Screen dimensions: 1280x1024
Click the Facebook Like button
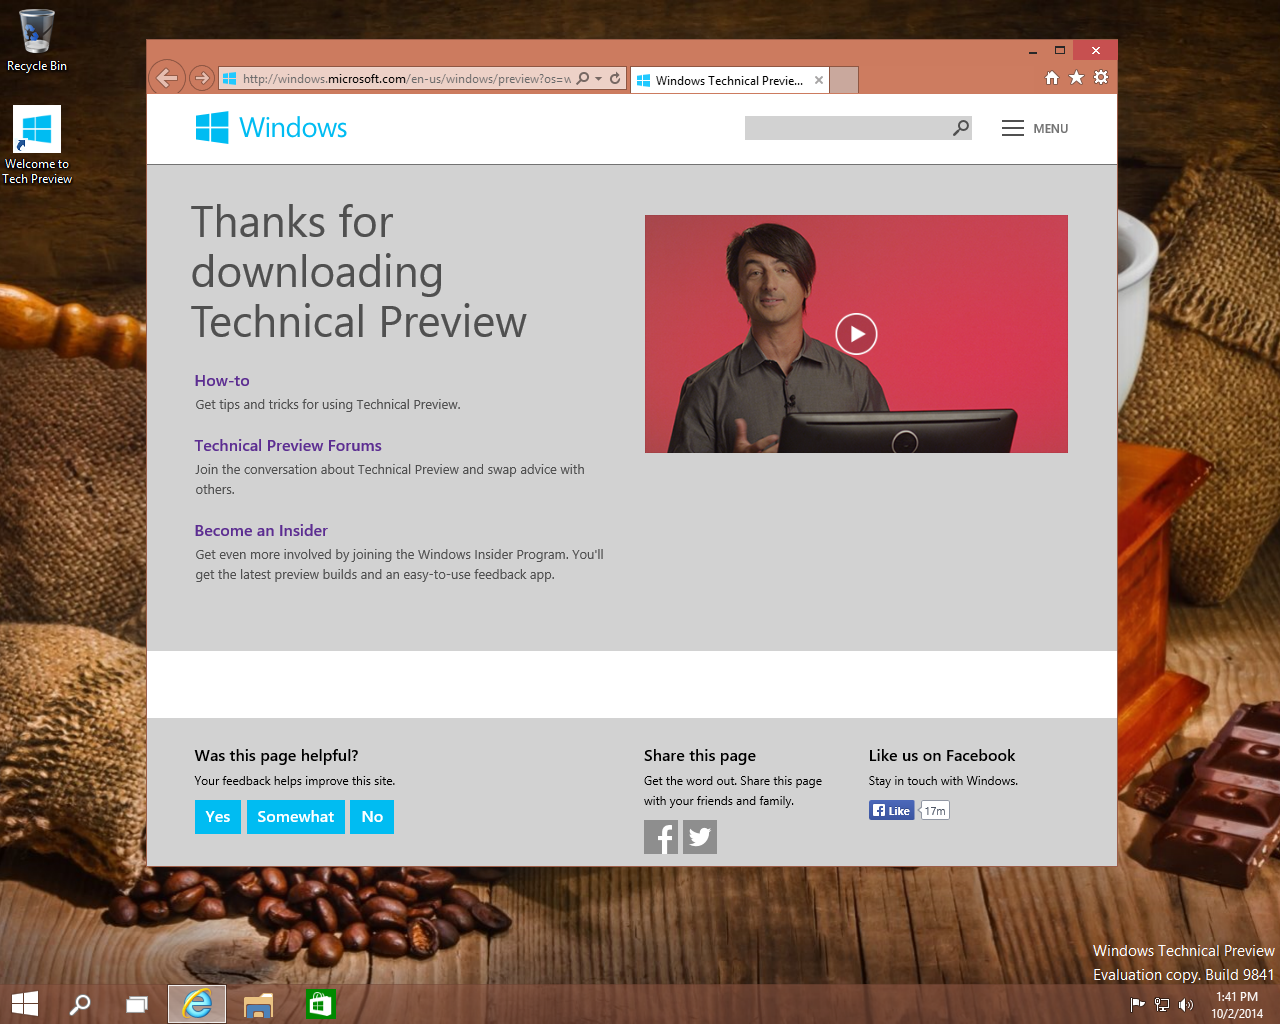click(892, 810)
